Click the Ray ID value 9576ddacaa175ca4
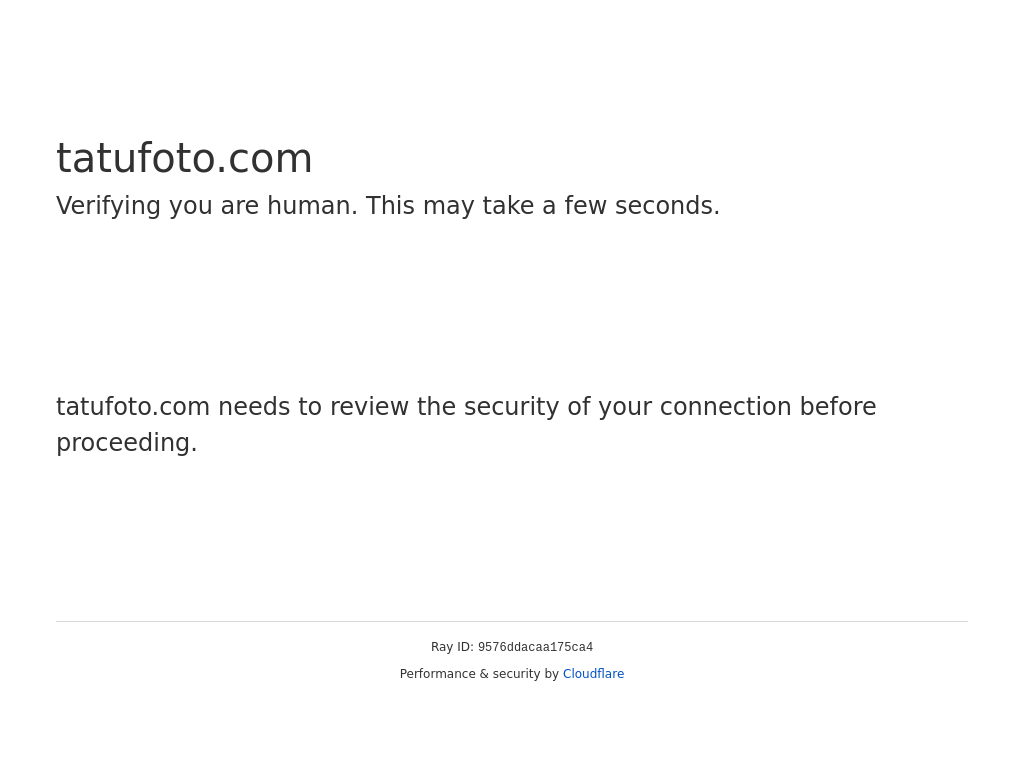Viewport: 1024px width, 768px height. coord(536,647)
